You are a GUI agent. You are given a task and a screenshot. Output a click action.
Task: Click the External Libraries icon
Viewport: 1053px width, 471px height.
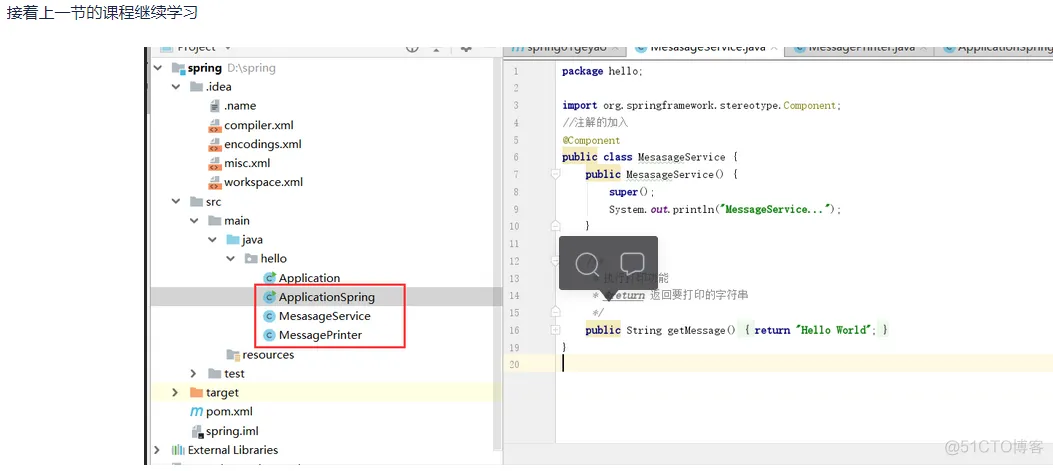tap(178, 449)
